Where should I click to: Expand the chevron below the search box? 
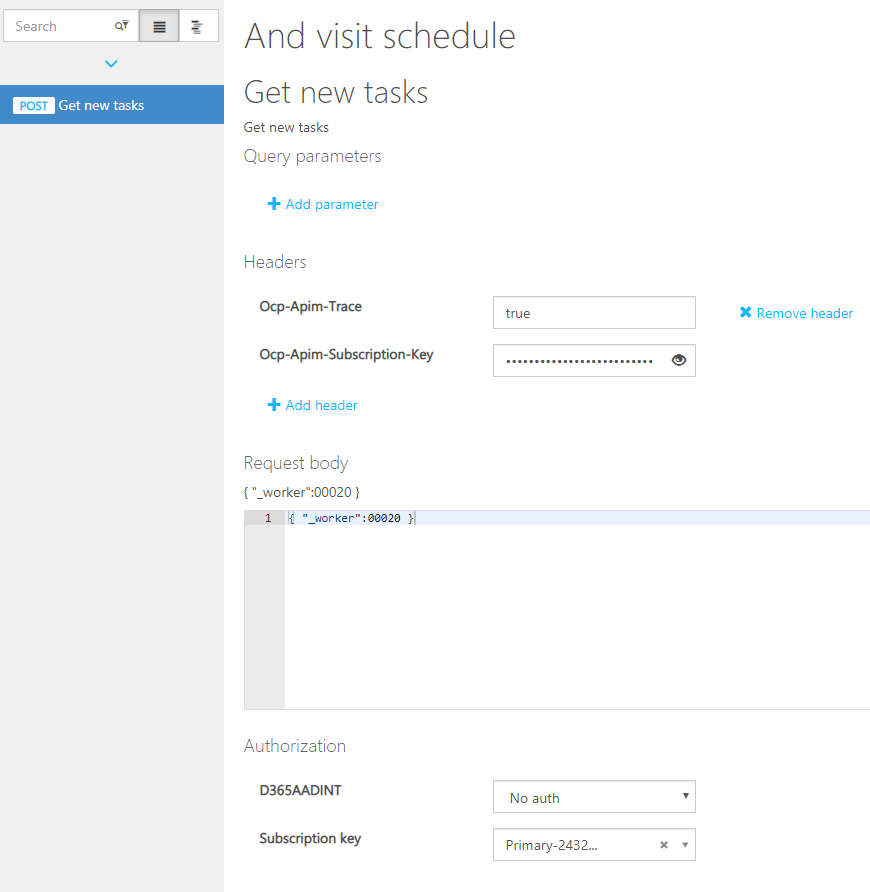111,64
